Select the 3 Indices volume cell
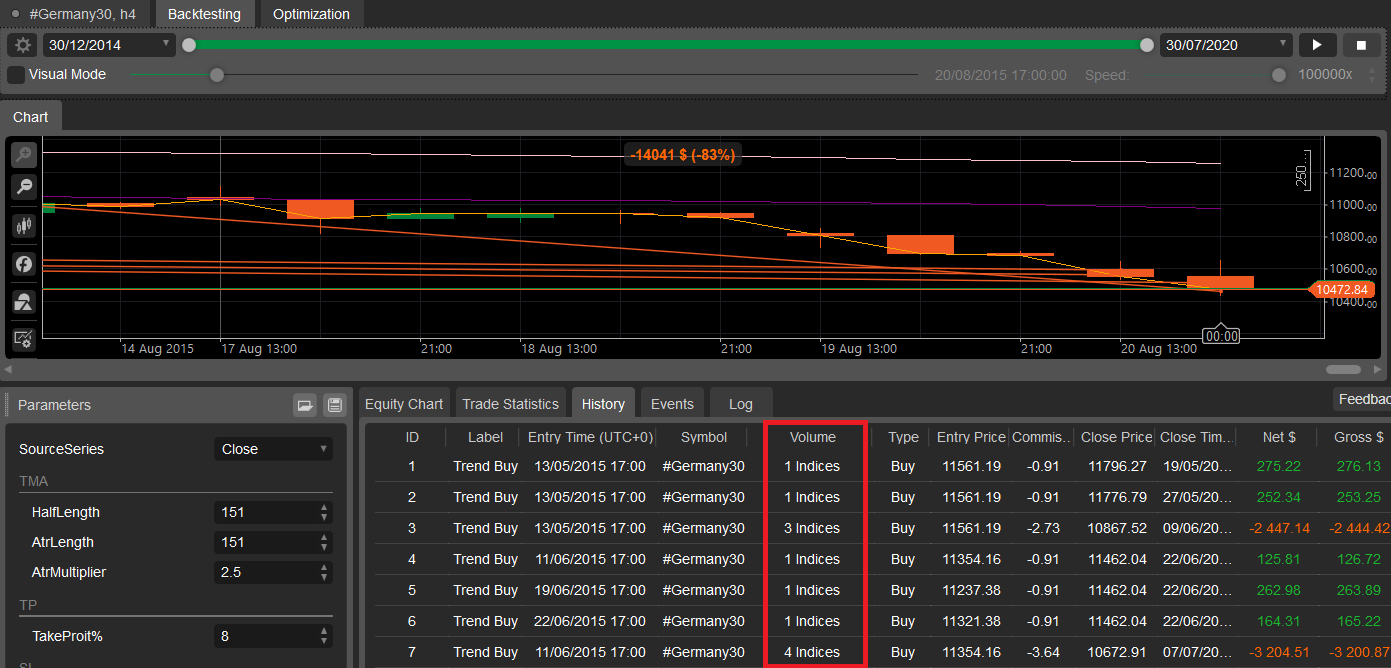The height and width of the screenshot is (668, 1391). (812, 528)
